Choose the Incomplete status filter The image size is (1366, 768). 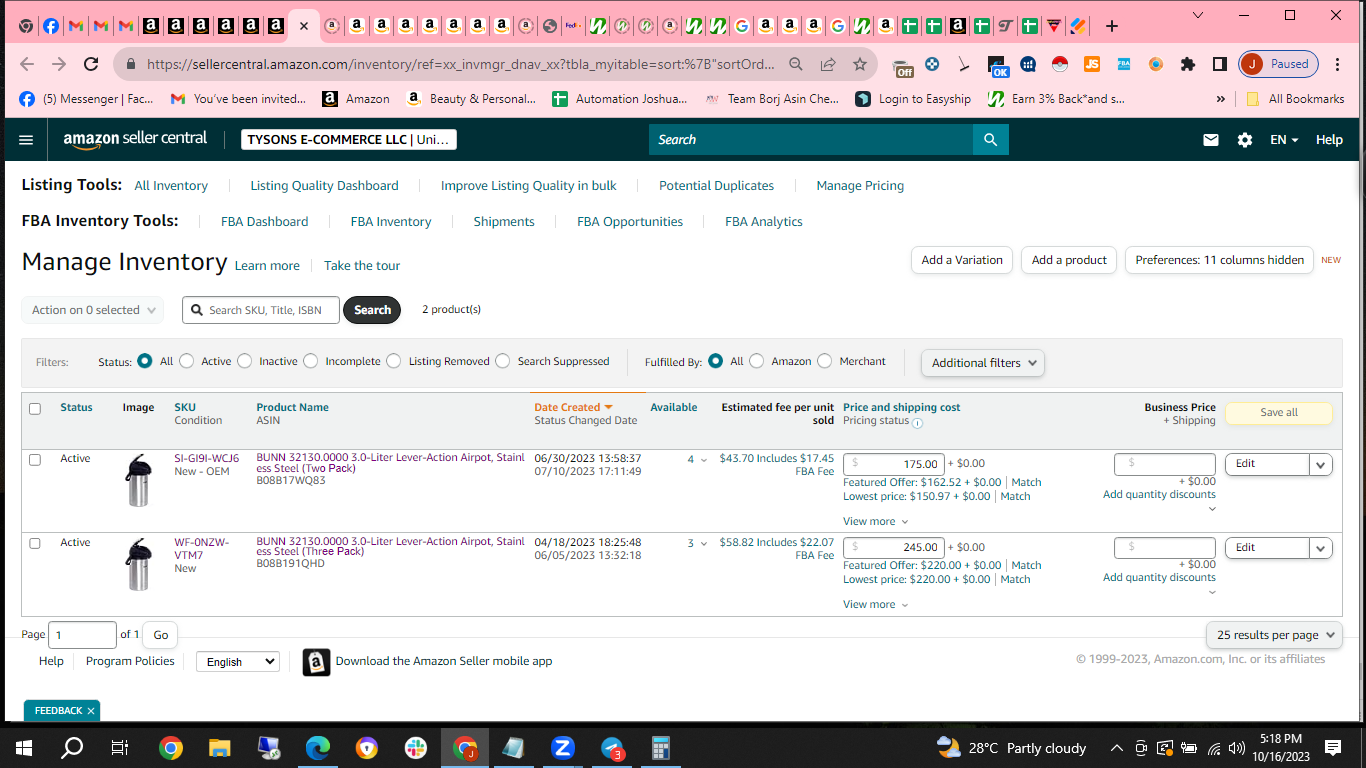point(311,361)
